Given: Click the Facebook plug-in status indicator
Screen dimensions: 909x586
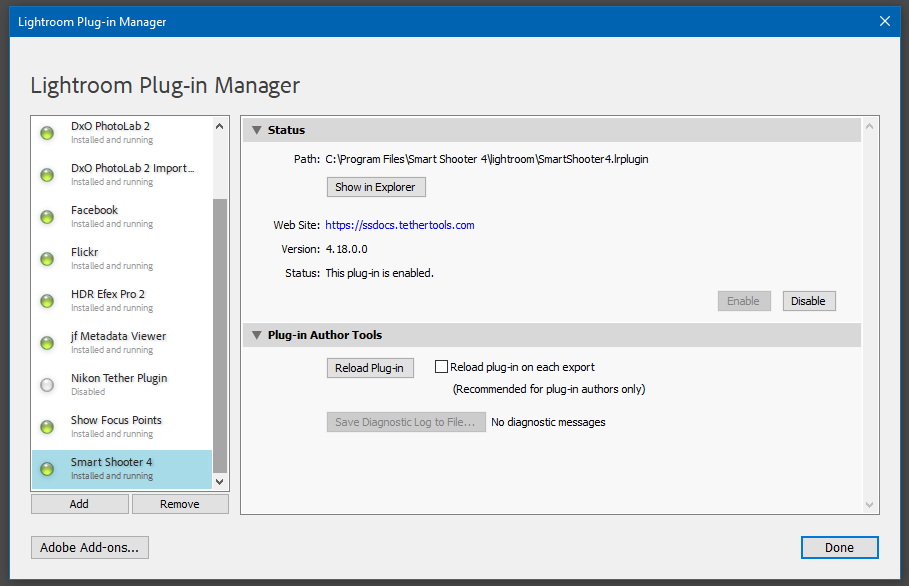Looking at the screenshot, I should [47, 217].
